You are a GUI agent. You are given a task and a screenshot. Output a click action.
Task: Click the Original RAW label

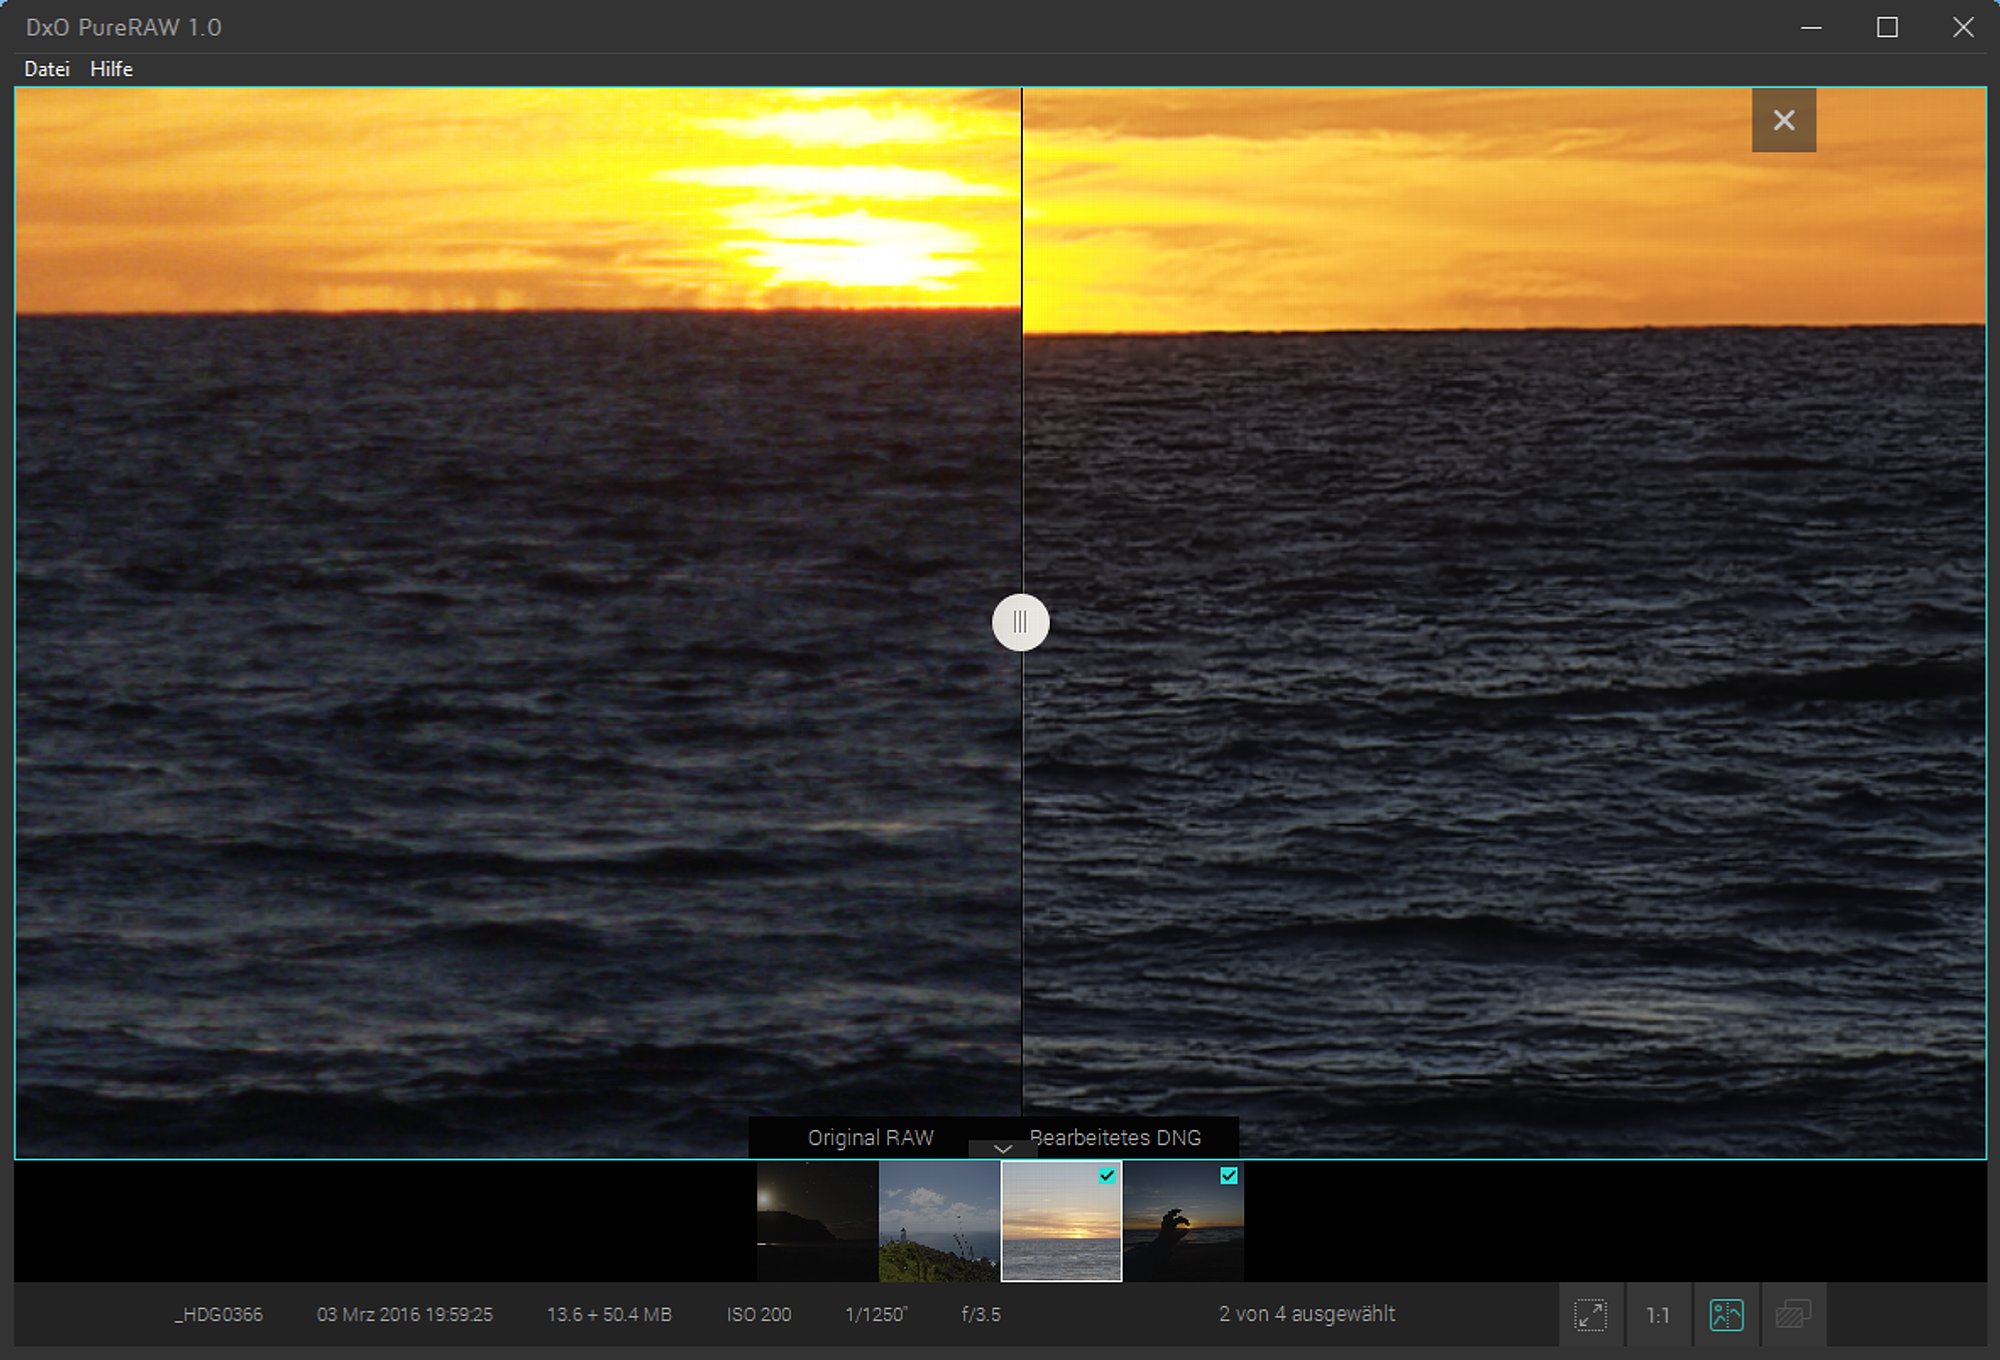pyautogui.click(x=870, y=1138)
